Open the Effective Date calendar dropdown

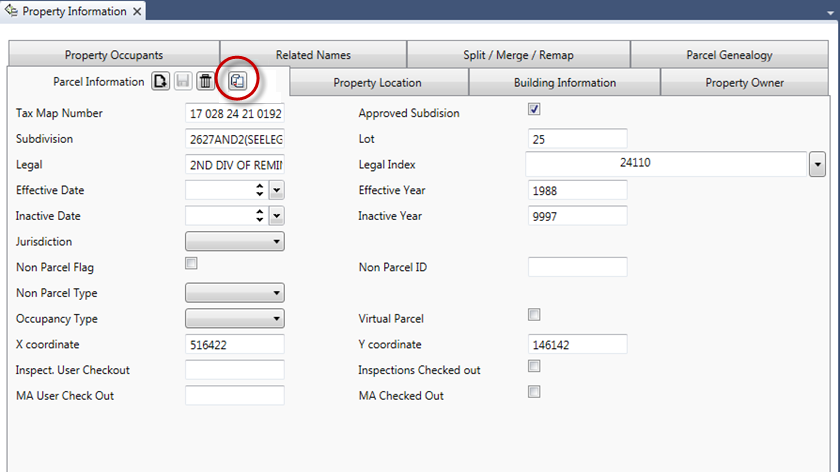[277, 189]
